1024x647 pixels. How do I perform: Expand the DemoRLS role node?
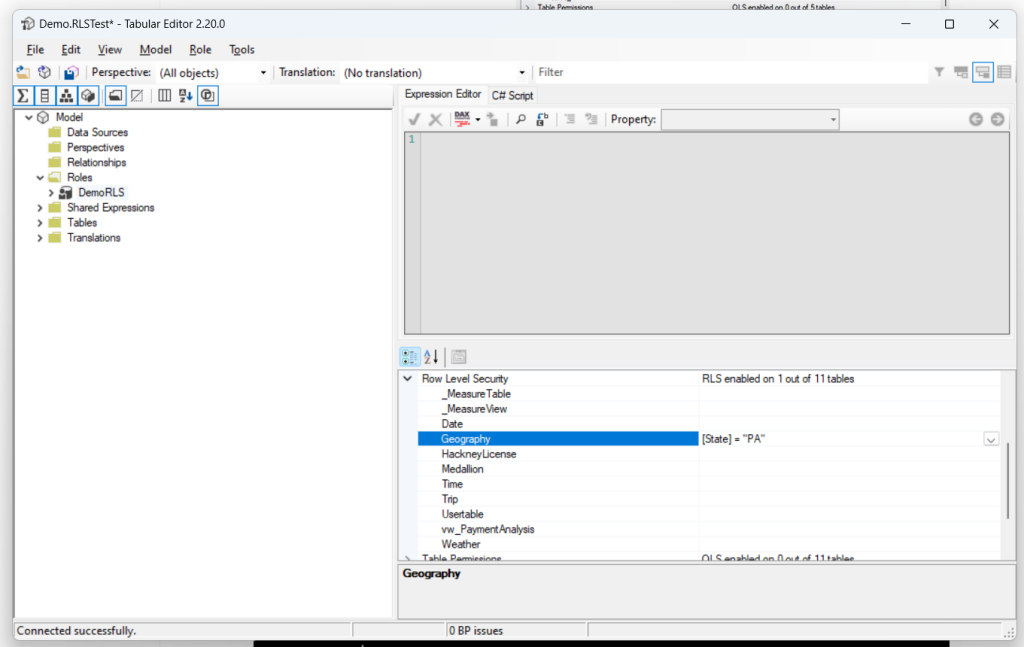click(x=52, y=192)
